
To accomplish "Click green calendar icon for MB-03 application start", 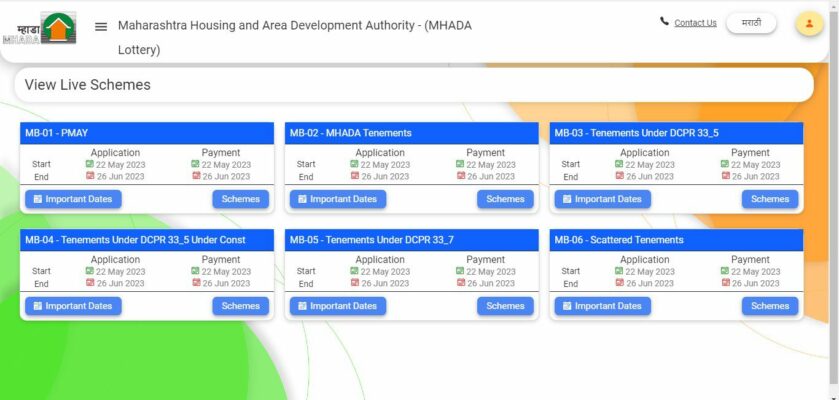I will (x=619, y=164).
